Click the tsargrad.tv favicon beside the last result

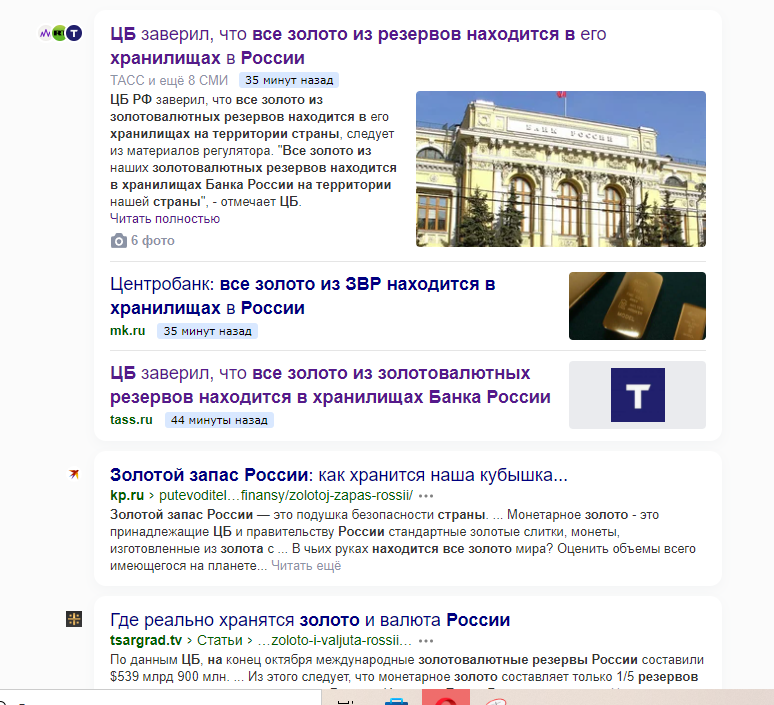point(74,619)
